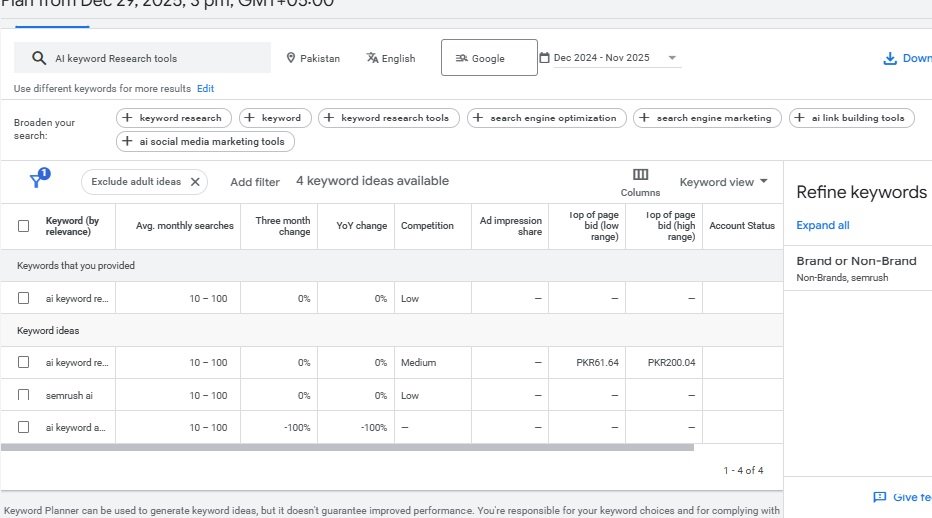This screenshot has width=932, height=518.
Task: Check the Medium competition keyword row checkbox
Action: click(x=23, y=362)
